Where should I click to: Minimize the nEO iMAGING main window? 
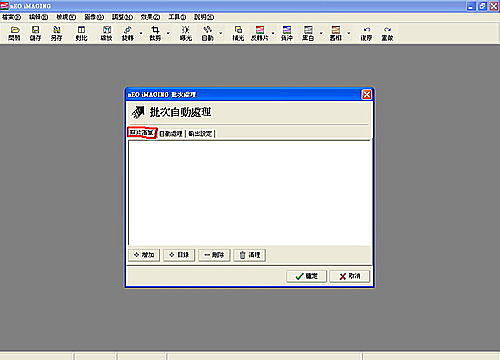471,6
